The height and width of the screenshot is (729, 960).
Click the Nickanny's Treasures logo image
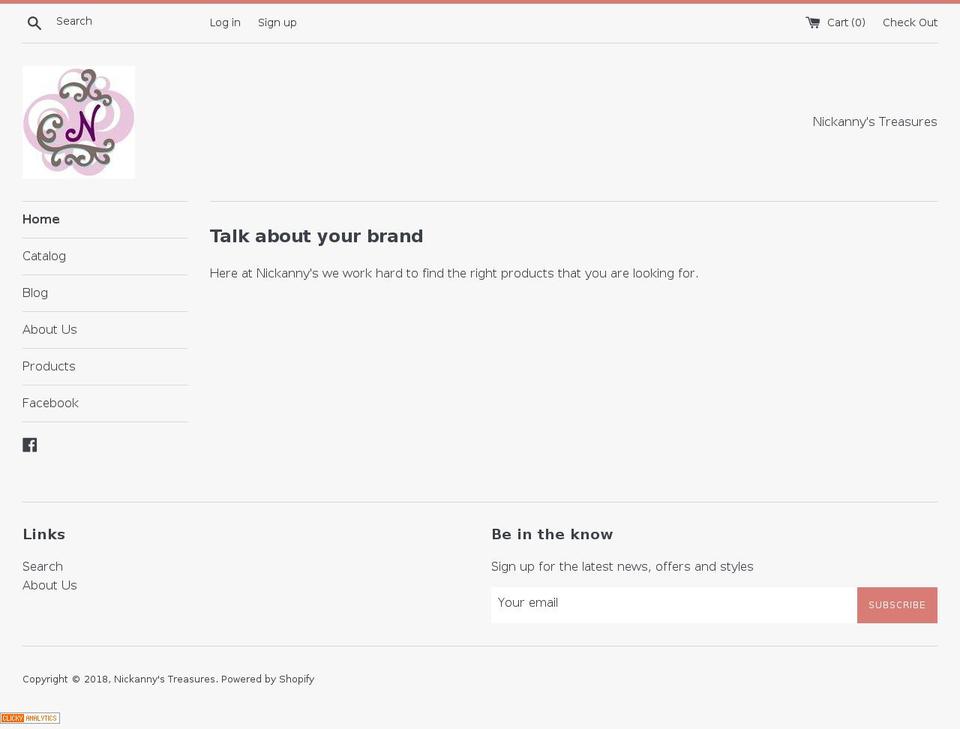78,122
